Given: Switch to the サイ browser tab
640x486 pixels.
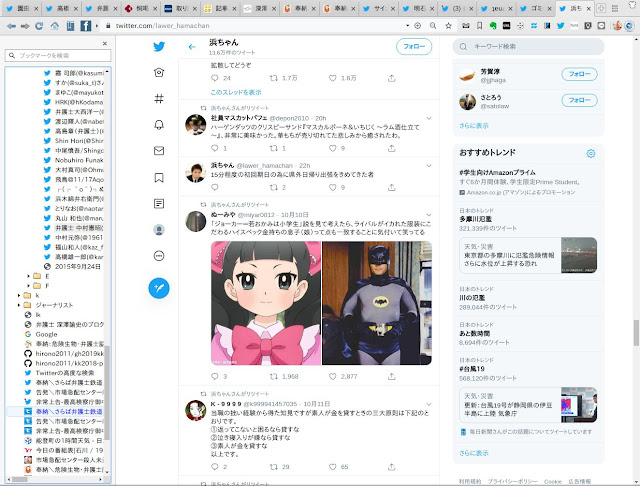Looking at the screenshot, I should coord(378,8).
